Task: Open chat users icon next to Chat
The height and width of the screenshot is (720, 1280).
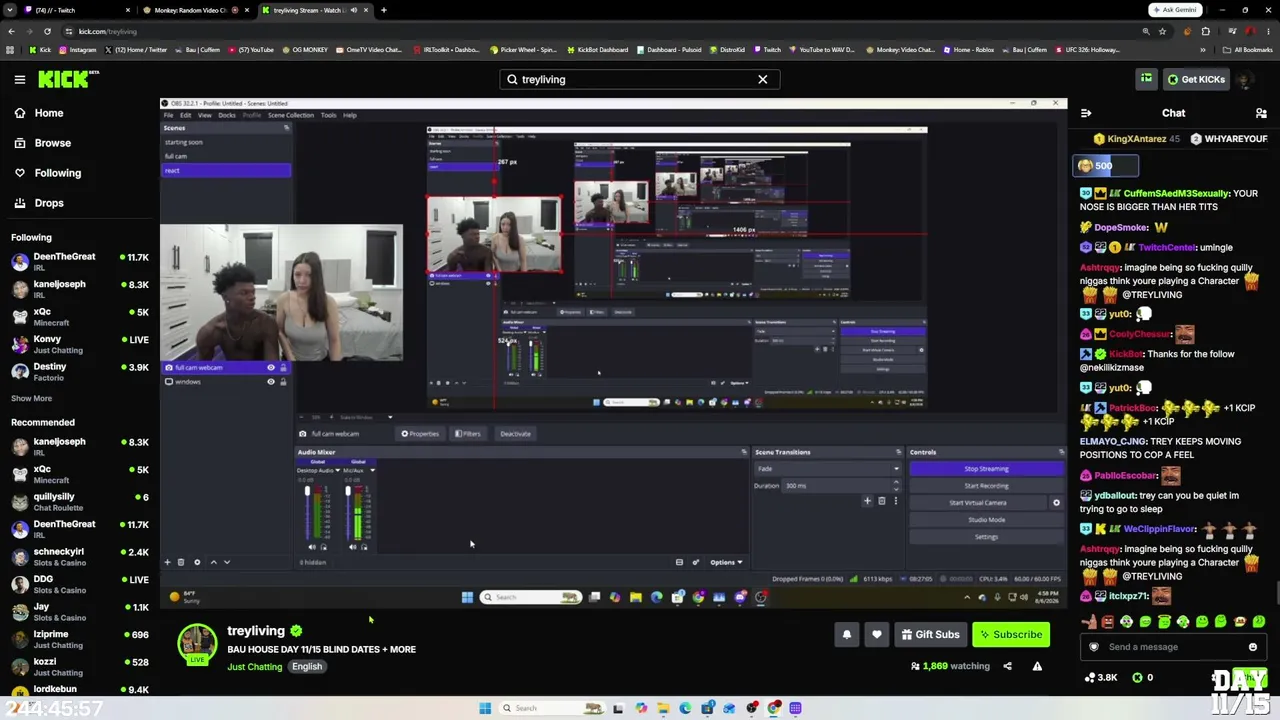Action: pyautogui.click(x=1261, y=113)
